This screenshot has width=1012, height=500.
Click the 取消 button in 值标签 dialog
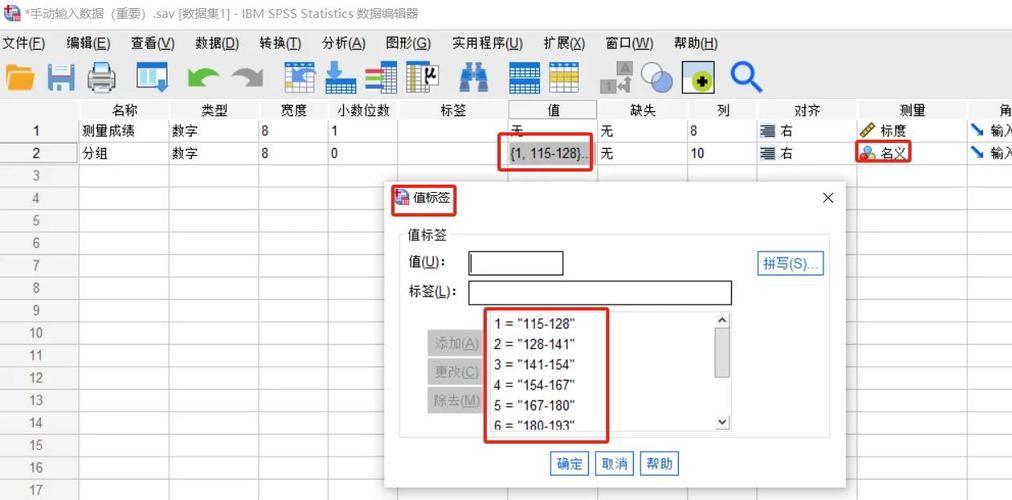click(x=614, y=463)
